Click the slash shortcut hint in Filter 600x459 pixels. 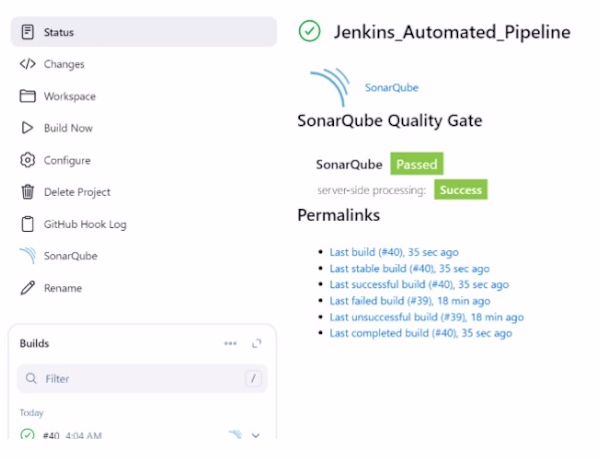(x=253, y=379)
